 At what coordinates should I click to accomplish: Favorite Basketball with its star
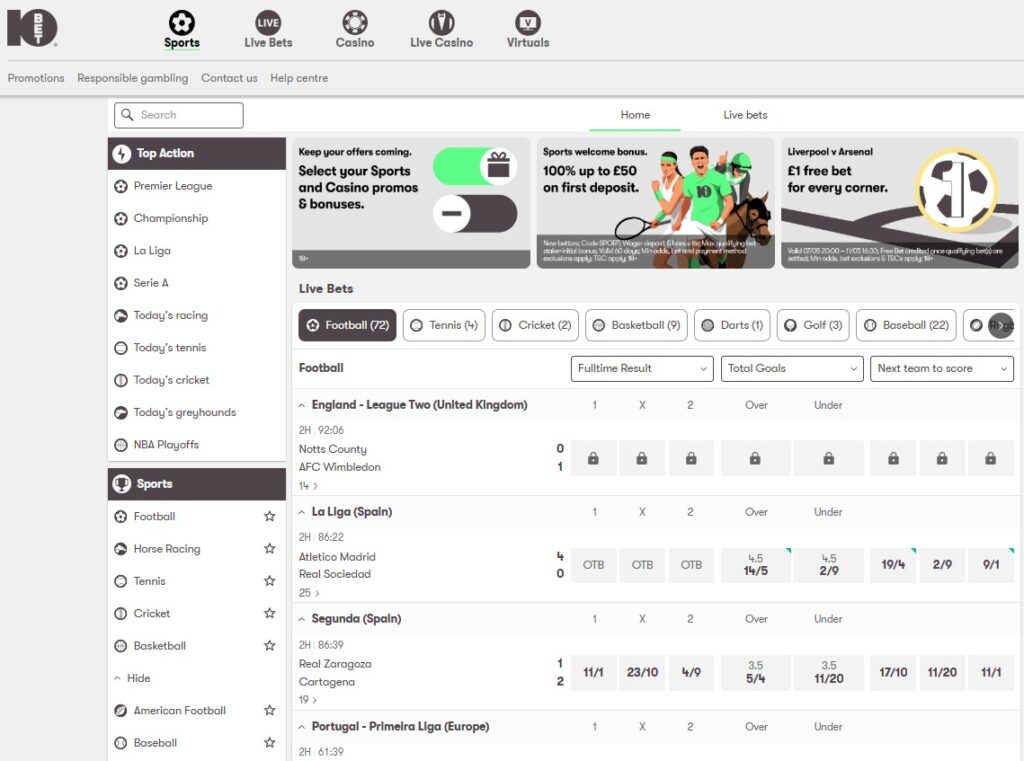(270, 645)
